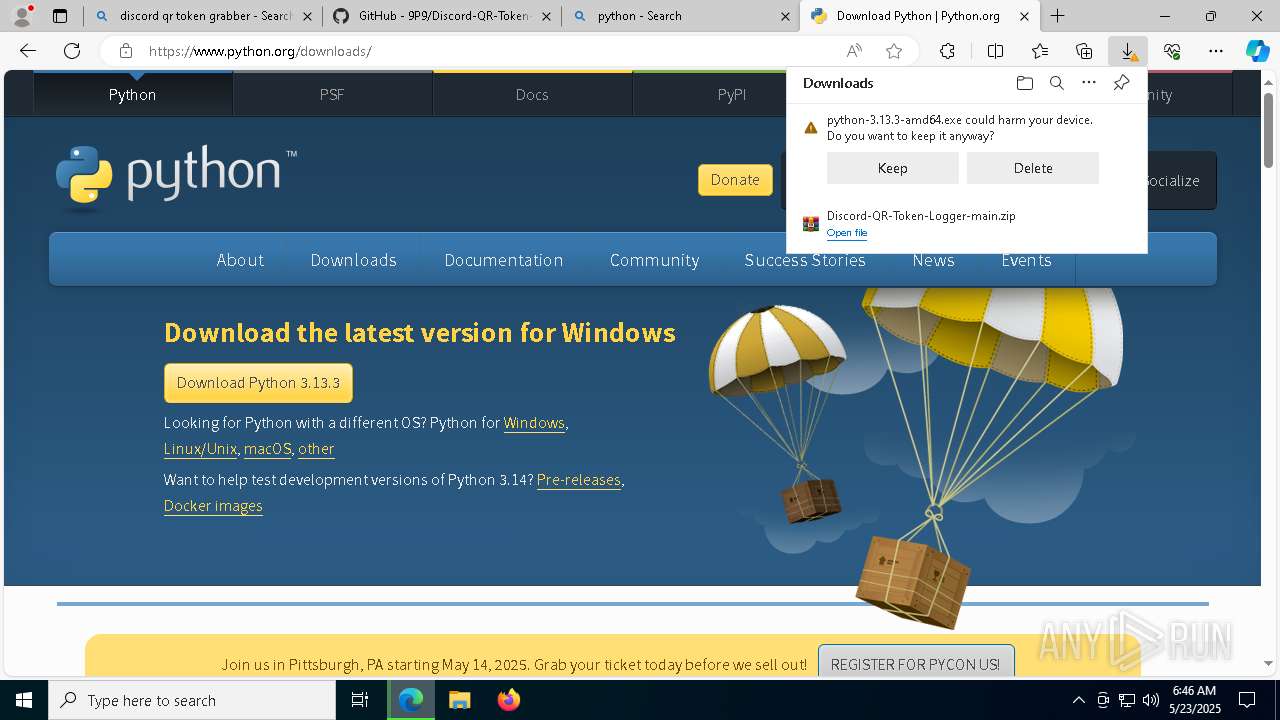Viewport: 1280px width, 720px height.
Task: Open the Windows Start menu
Action: point(24,700)
